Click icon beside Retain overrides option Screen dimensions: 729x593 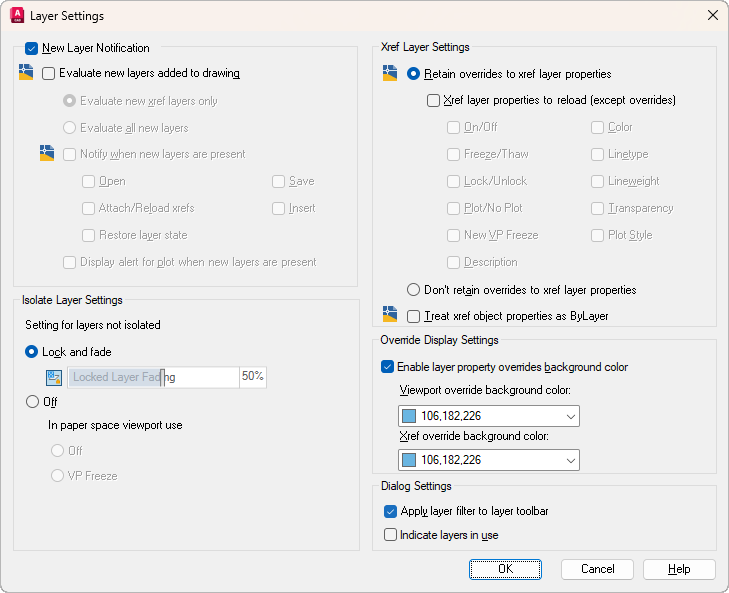(391, 74)
